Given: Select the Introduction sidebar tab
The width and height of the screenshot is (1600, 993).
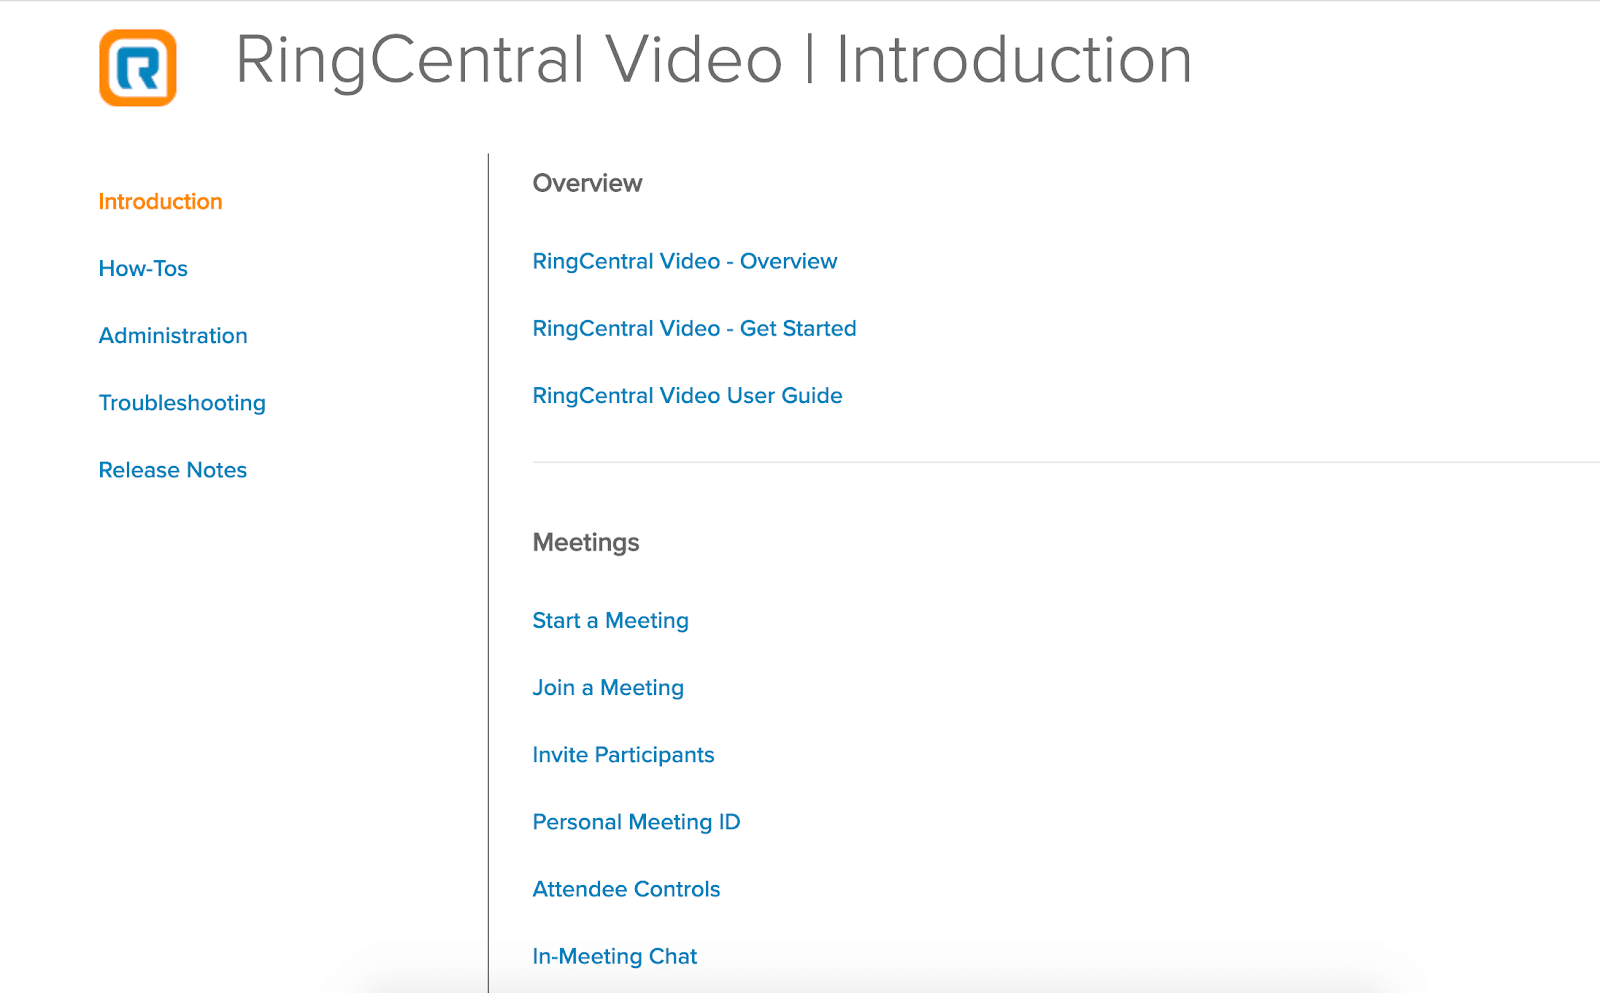Looking at the screenshot, I should click(160, 202).
